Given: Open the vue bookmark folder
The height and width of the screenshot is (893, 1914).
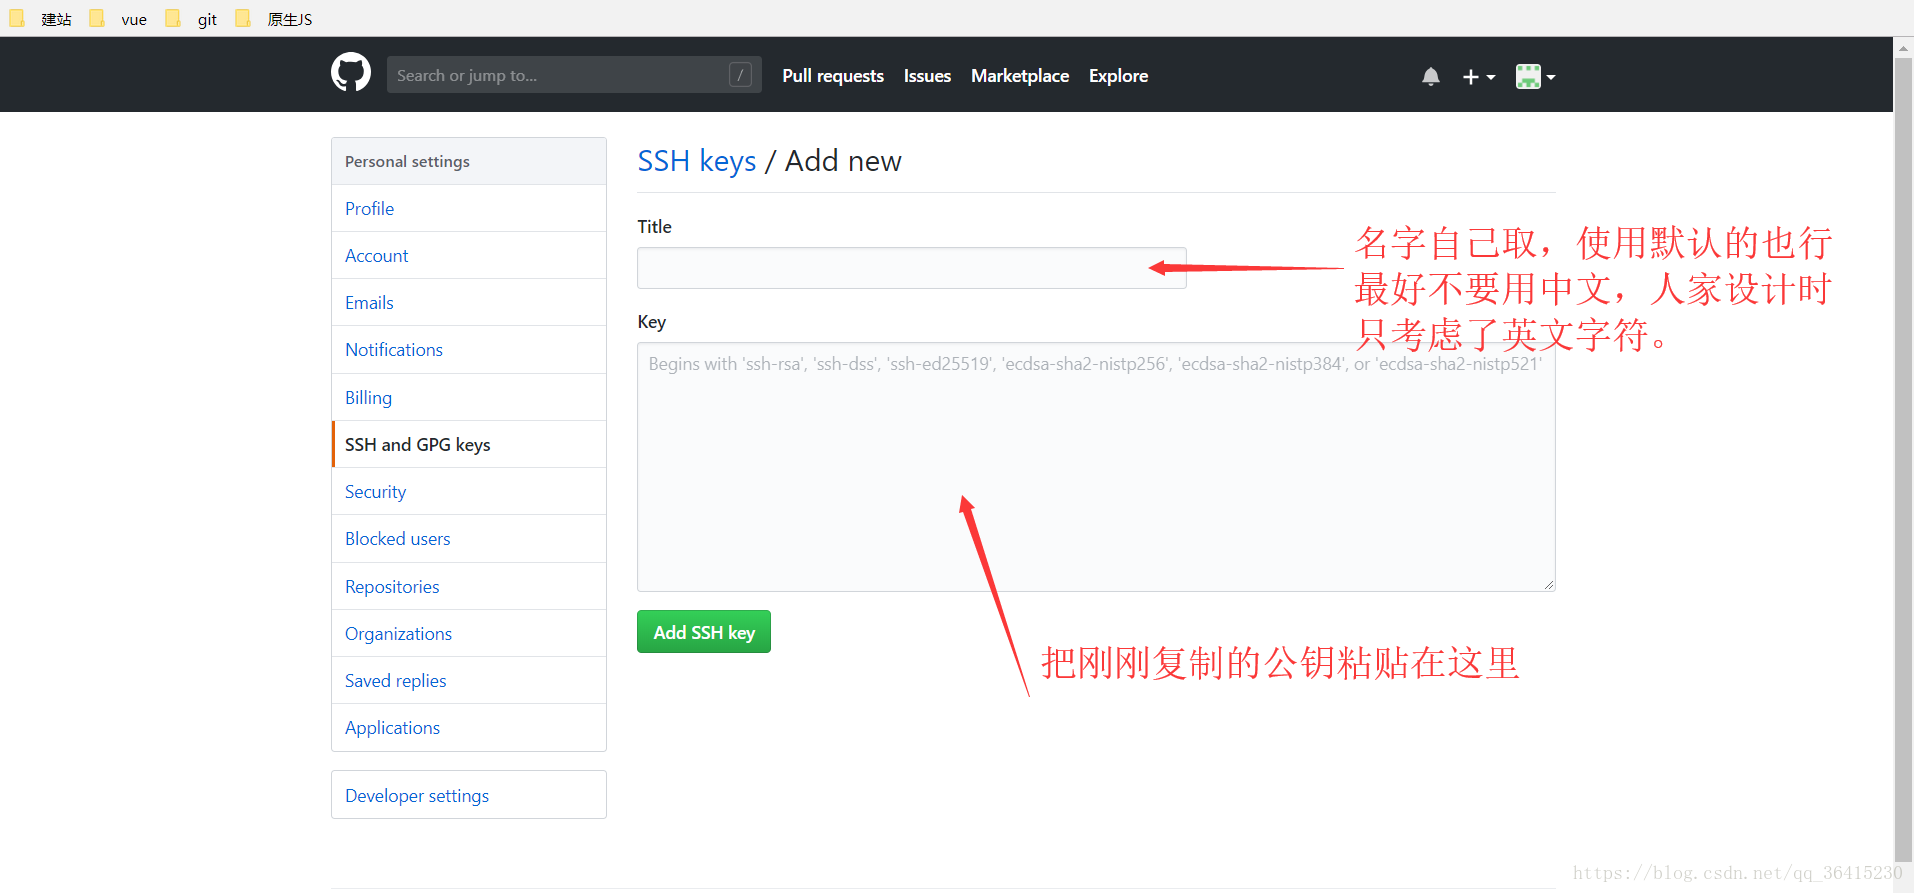Looking at the screenshot, I should tap(119, 19).
